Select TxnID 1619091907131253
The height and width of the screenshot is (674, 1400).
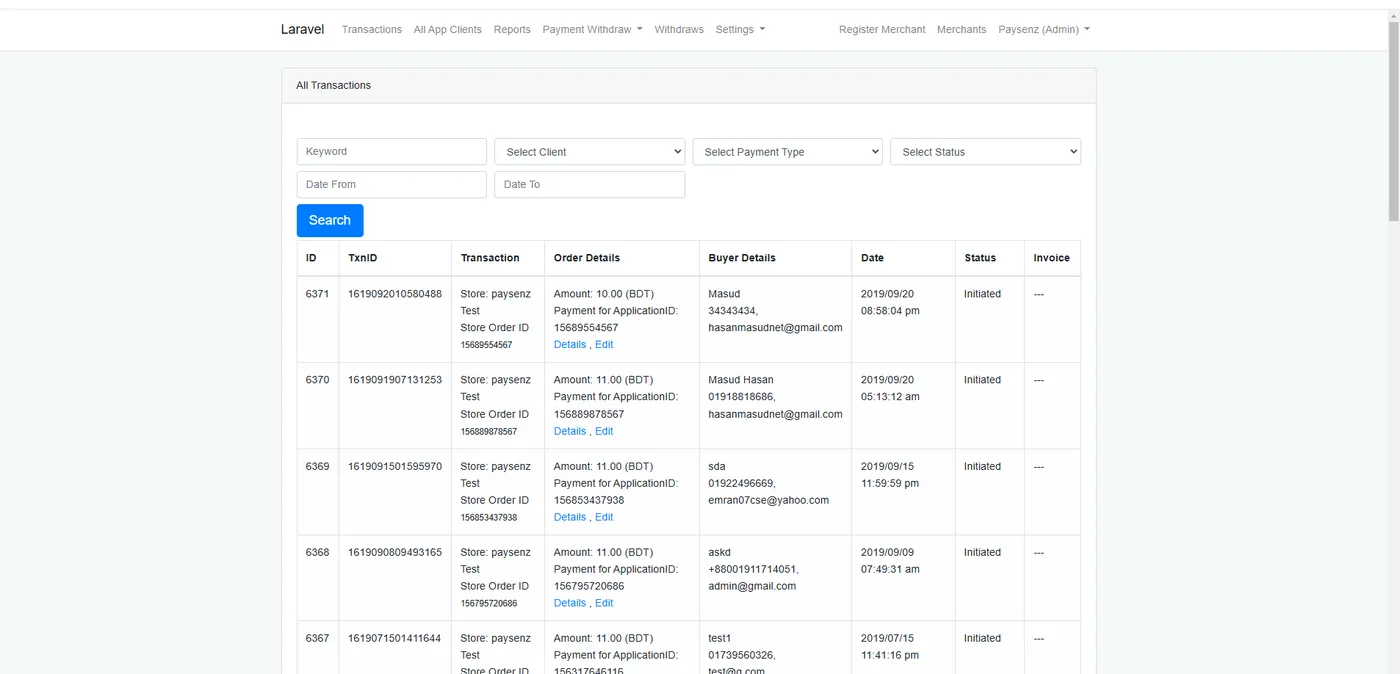click(395, 380)
